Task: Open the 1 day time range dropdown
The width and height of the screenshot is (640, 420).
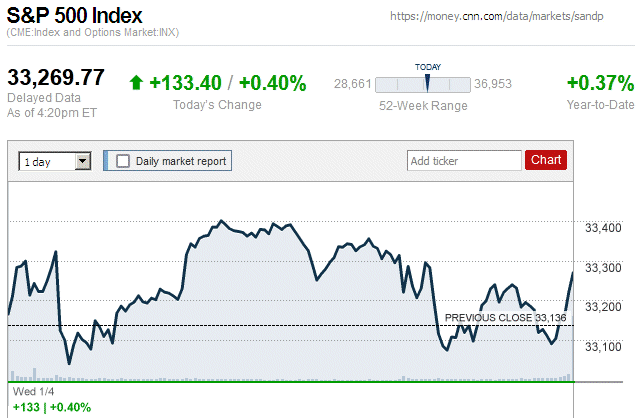Action: point(55,160)
